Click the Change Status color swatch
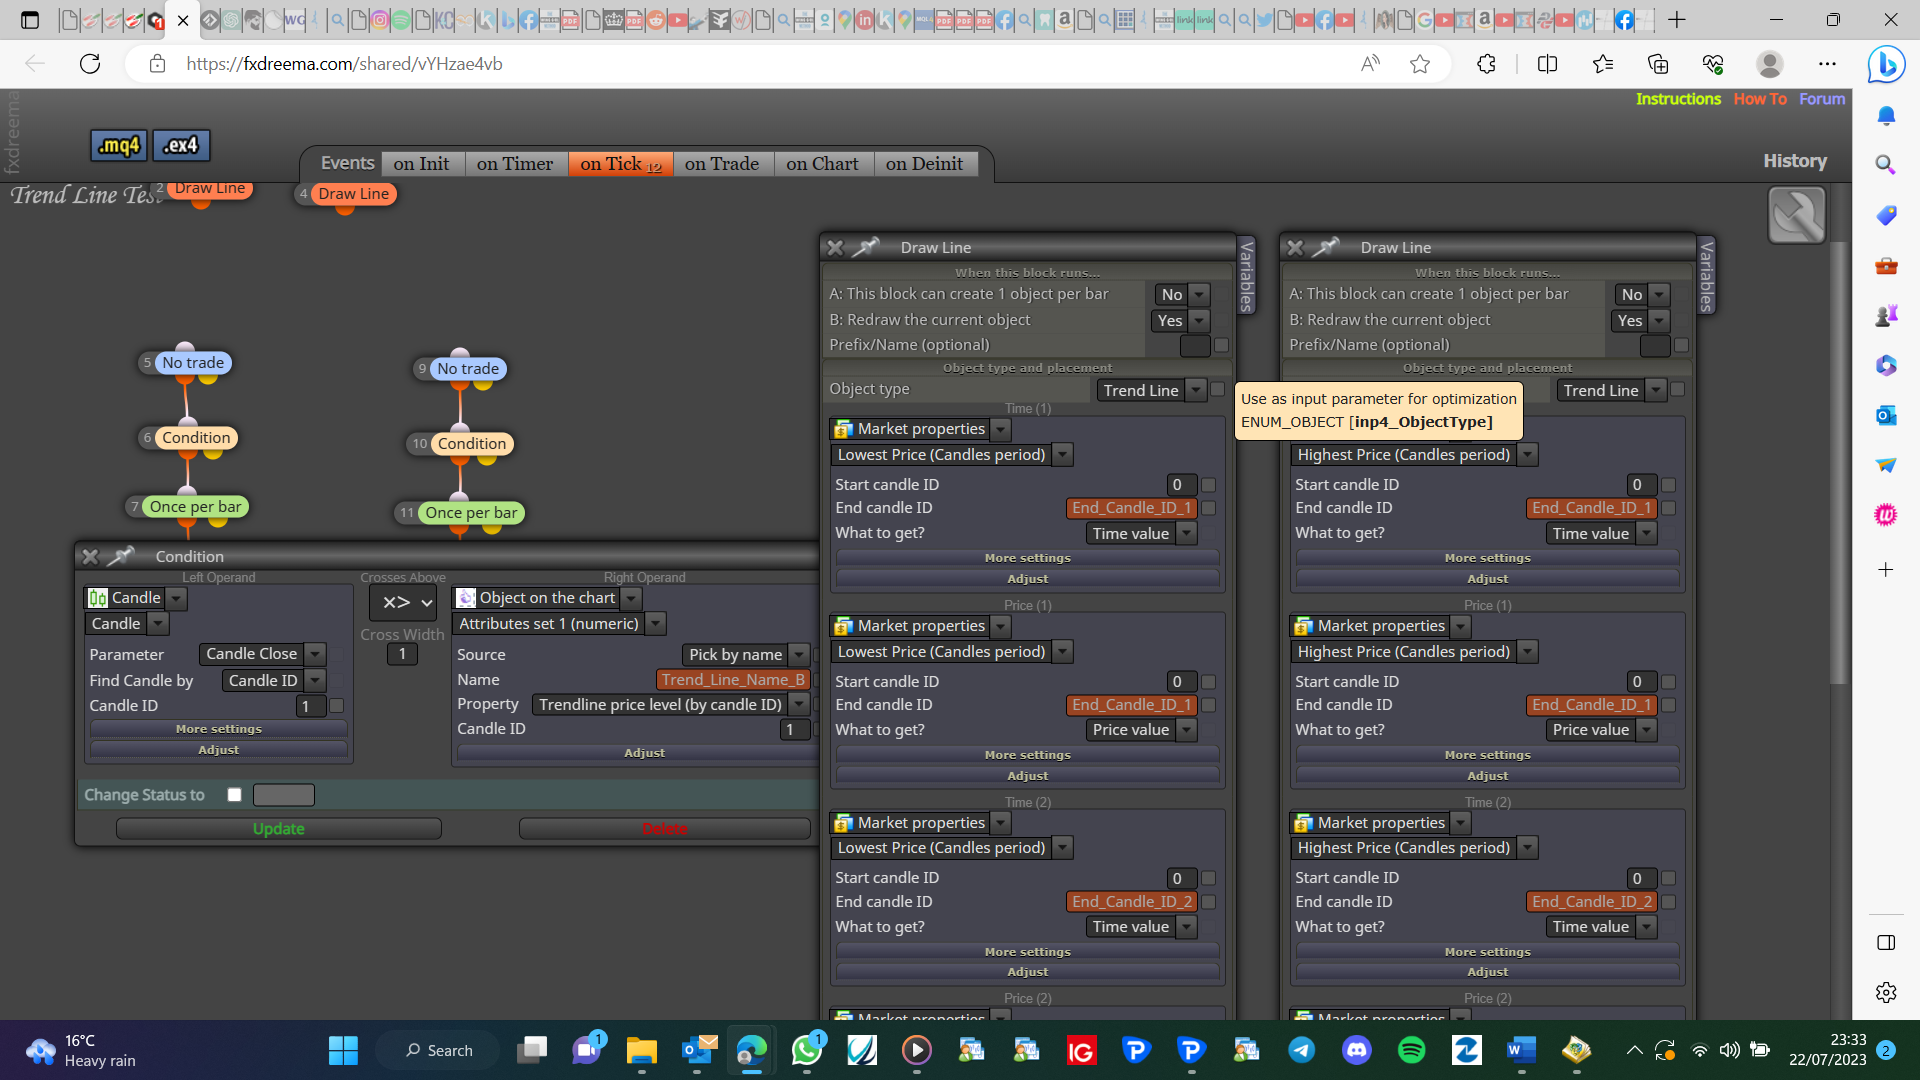The height and width of the screenshot is (1080, 1920). click(284, 795)
